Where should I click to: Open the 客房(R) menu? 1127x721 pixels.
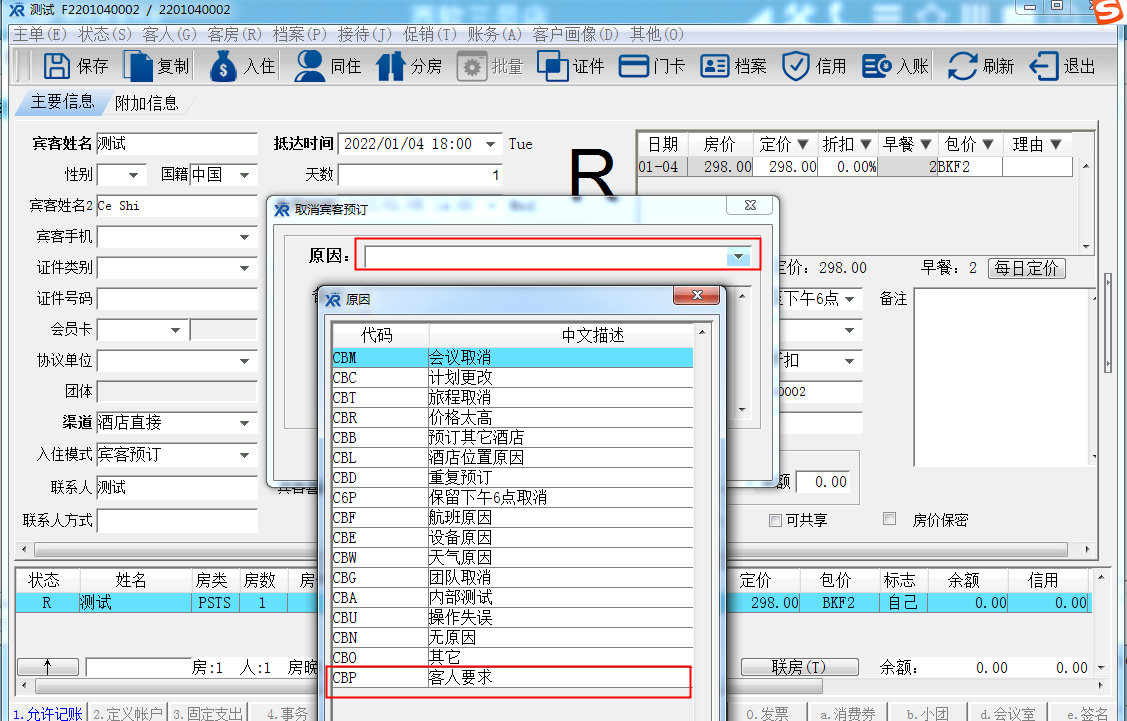coord(235,34)
